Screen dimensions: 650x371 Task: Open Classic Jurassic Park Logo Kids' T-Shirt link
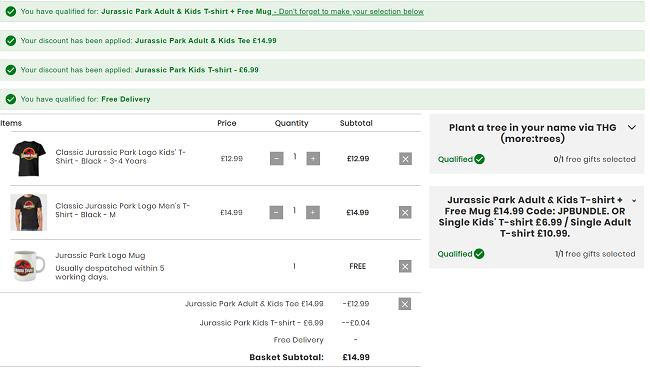(121, 157)
